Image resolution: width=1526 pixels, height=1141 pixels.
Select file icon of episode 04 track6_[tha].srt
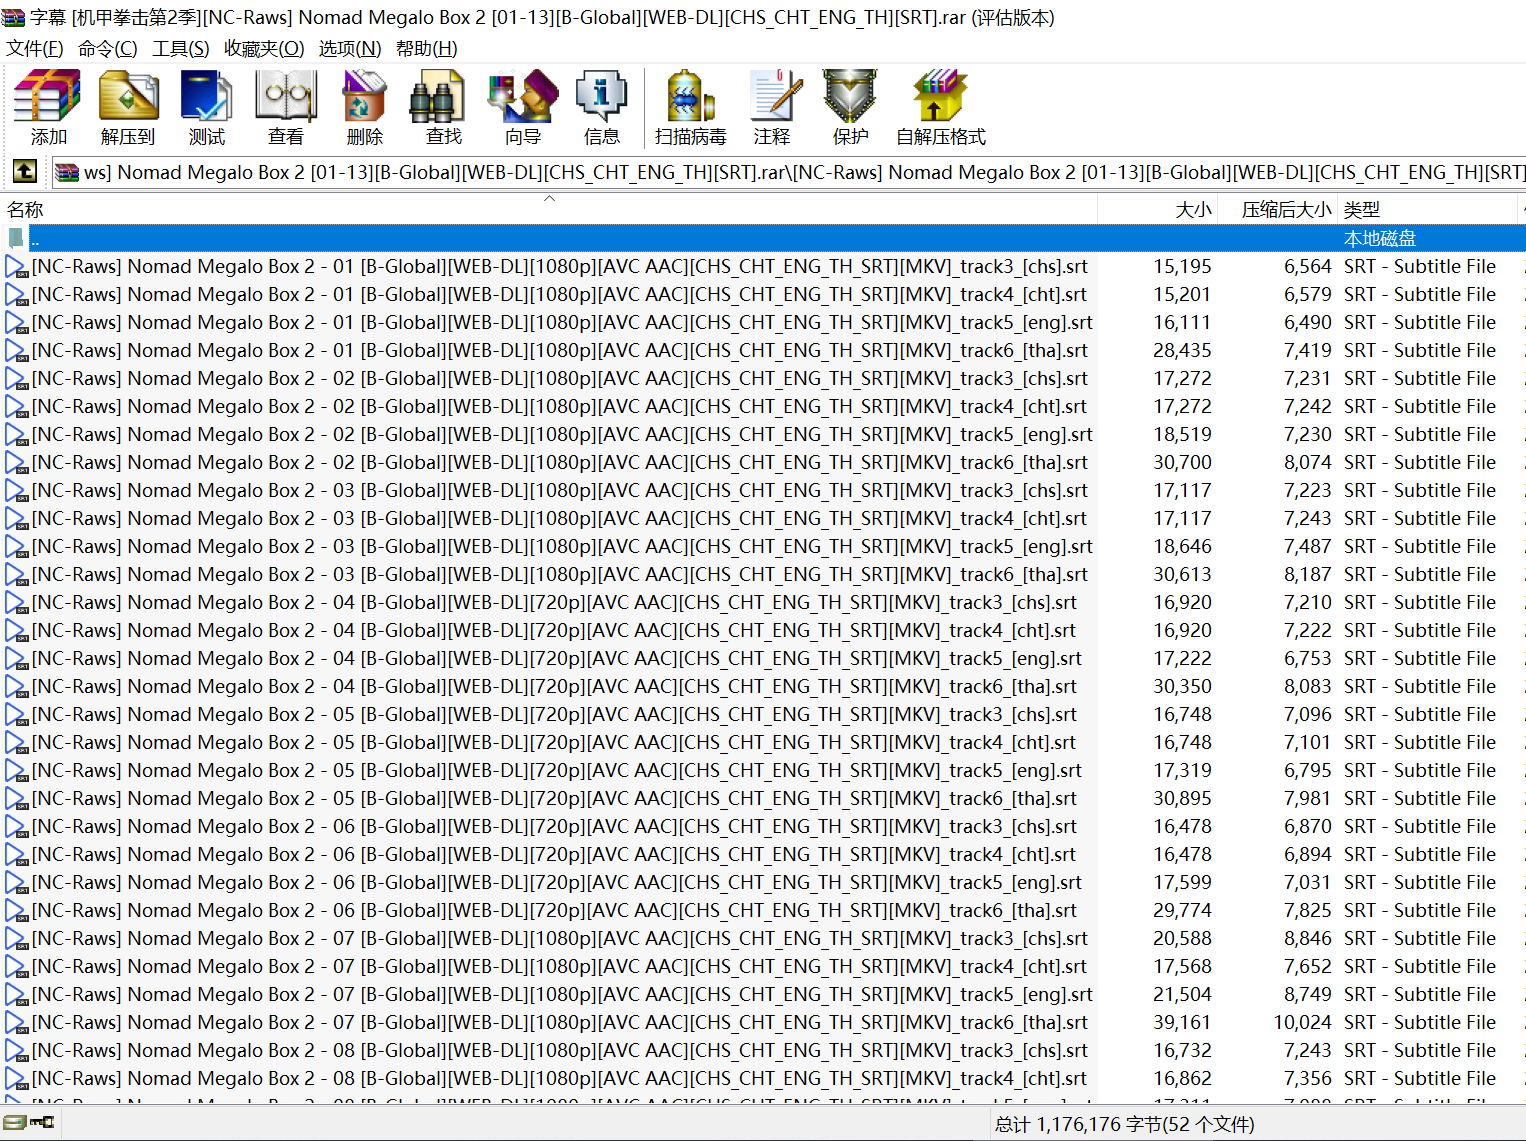click(x=16, y=686)
